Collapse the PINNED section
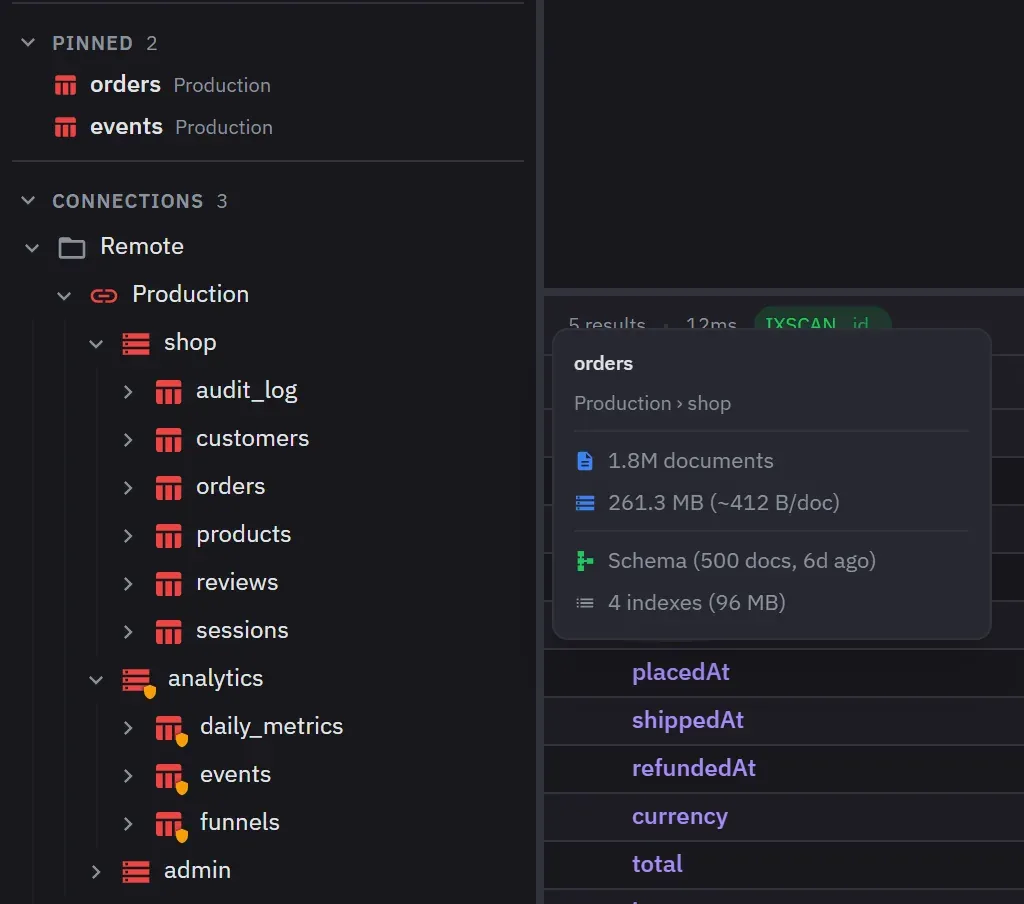This screenshot has width=1024, height=904. click(28, 43)
